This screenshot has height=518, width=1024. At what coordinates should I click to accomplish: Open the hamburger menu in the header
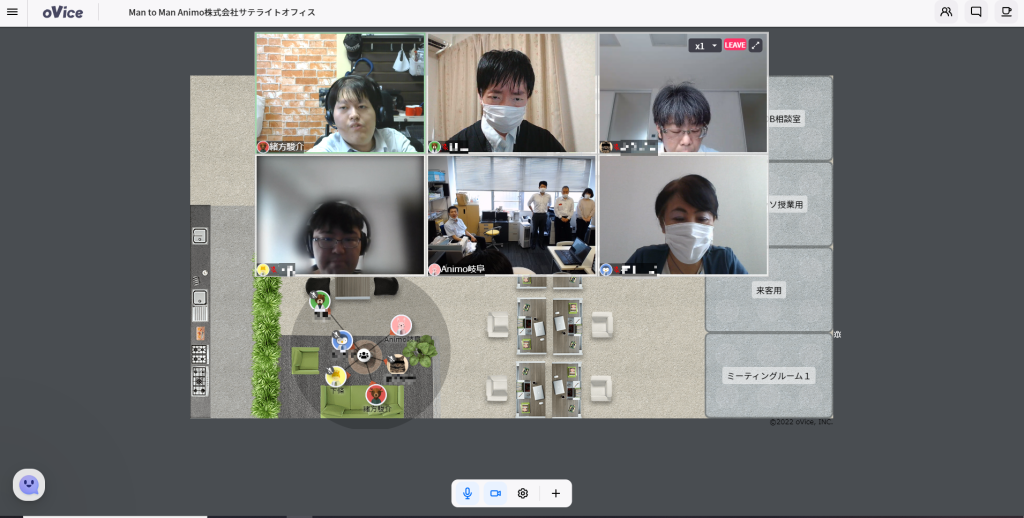(12, 12)
